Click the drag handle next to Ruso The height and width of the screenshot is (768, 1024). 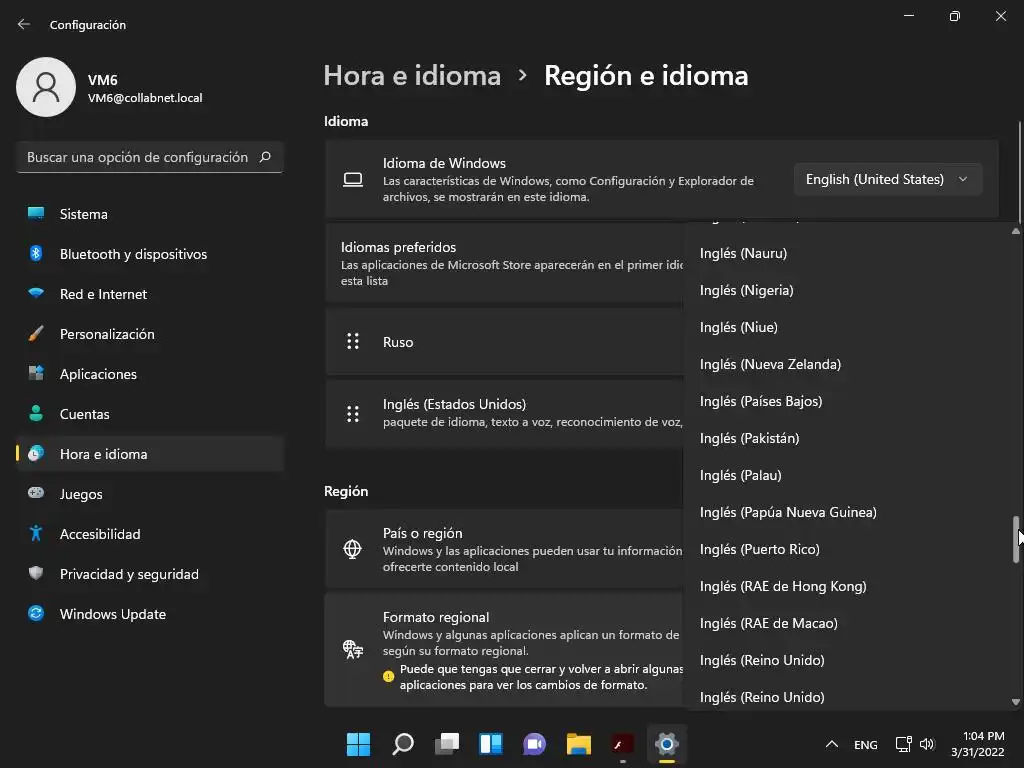pyautogui.click(x=353, y=342)
